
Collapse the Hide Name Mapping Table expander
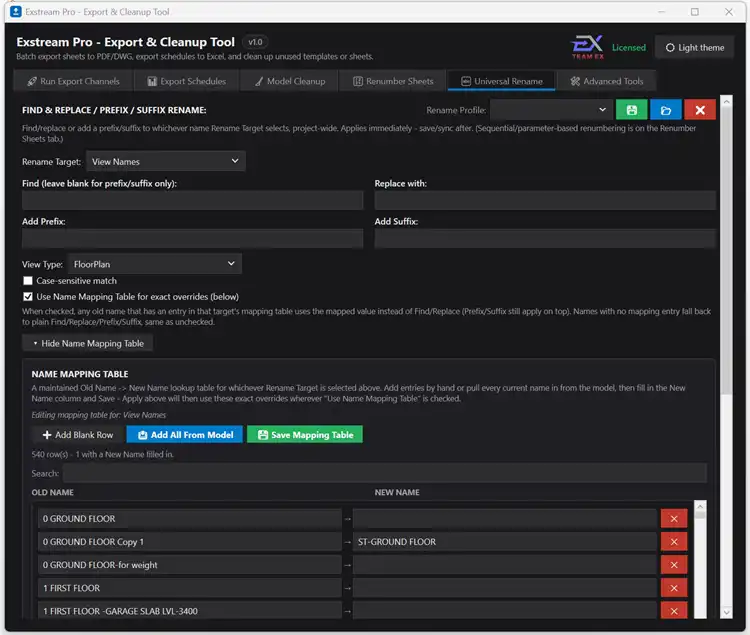tap(88, 343)
